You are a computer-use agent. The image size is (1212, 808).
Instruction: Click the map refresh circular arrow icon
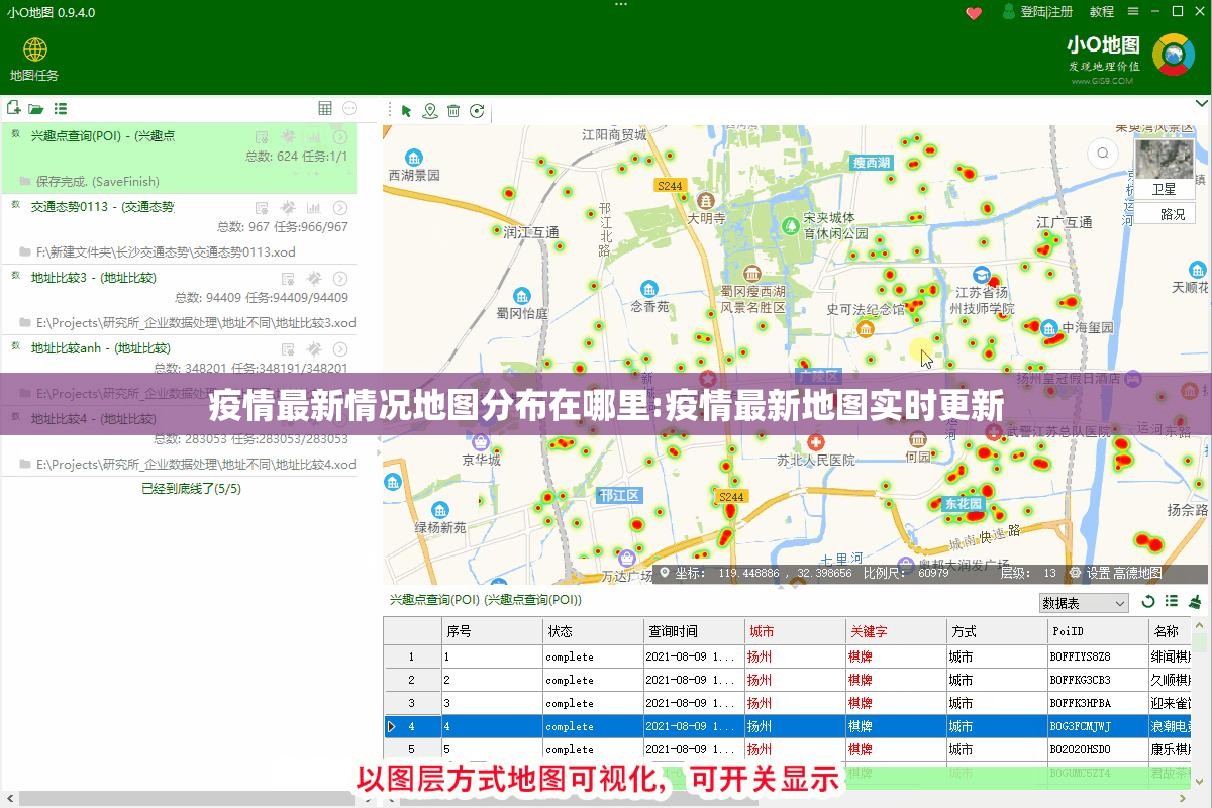tap(478, 111)
